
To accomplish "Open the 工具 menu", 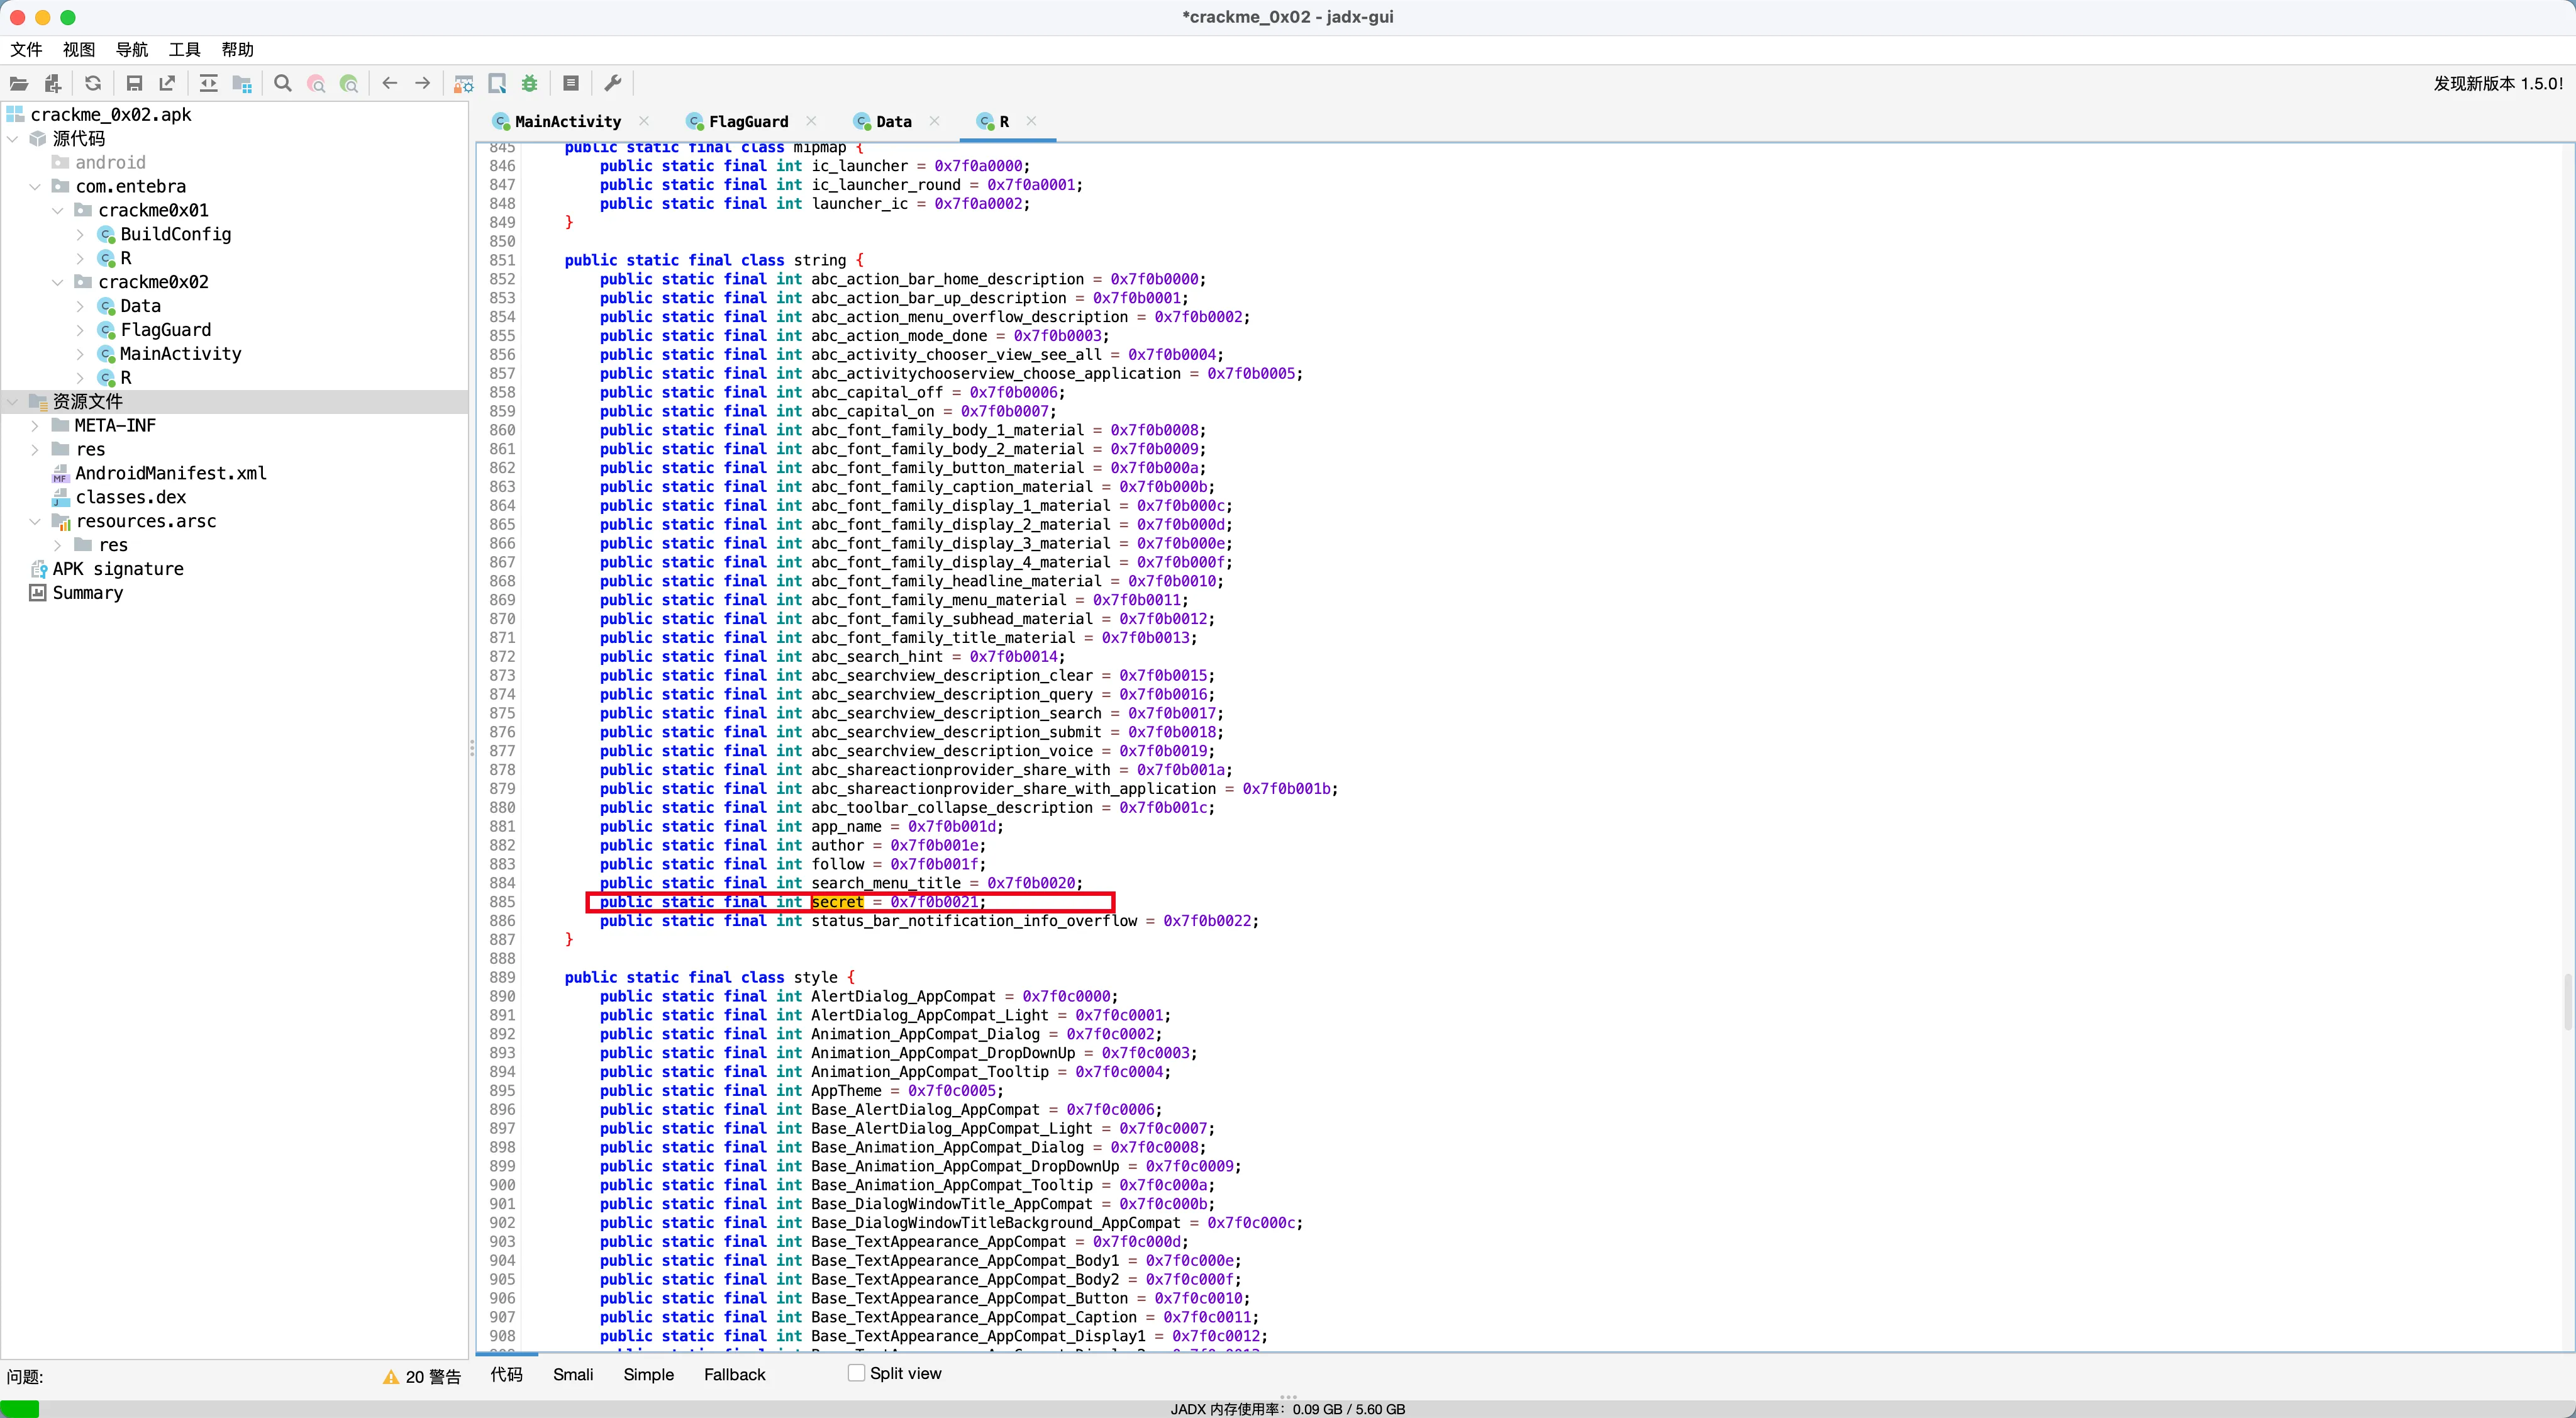I will pyautogui.click(x=184, y=49).
